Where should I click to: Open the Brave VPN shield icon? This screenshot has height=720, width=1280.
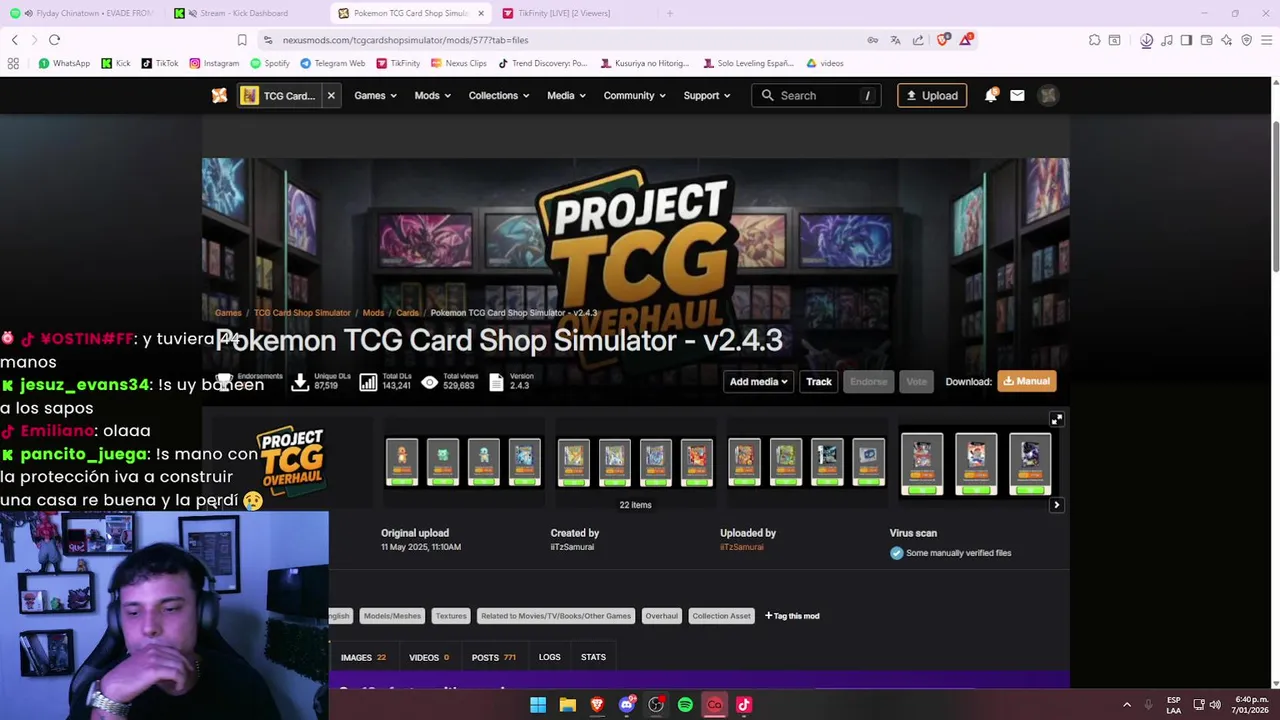point(1246,40)
